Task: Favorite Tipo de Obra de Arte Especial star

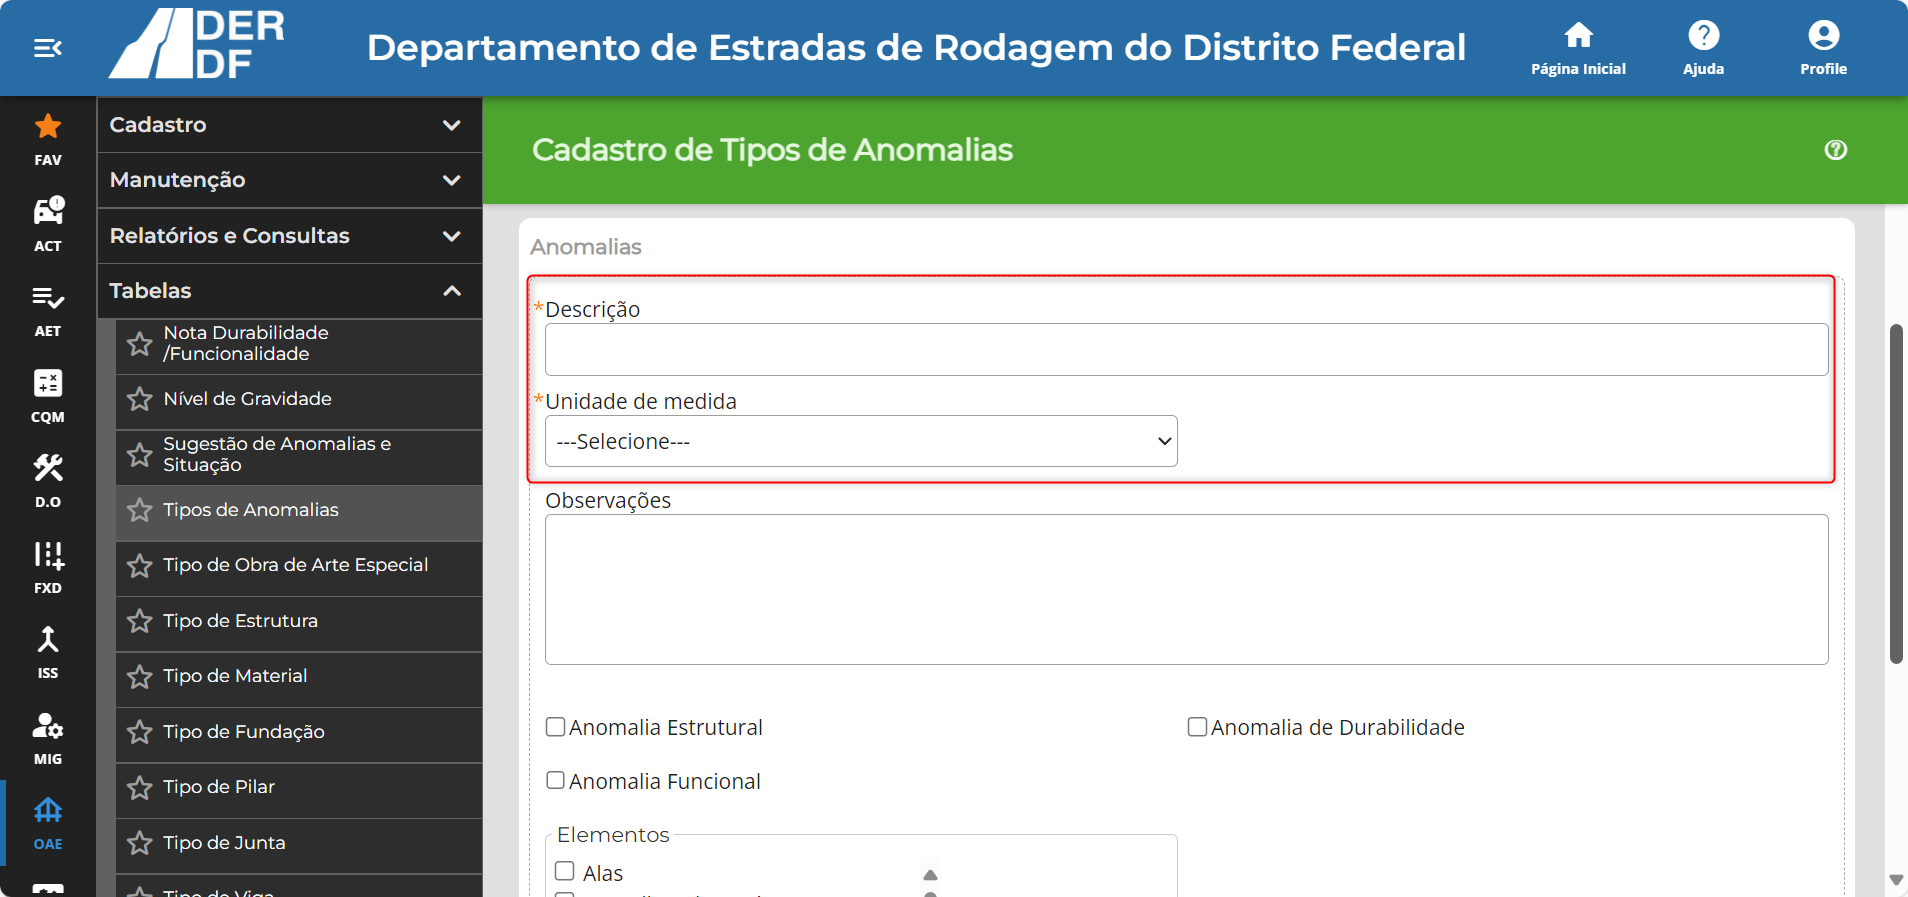Action: point(140,566)
